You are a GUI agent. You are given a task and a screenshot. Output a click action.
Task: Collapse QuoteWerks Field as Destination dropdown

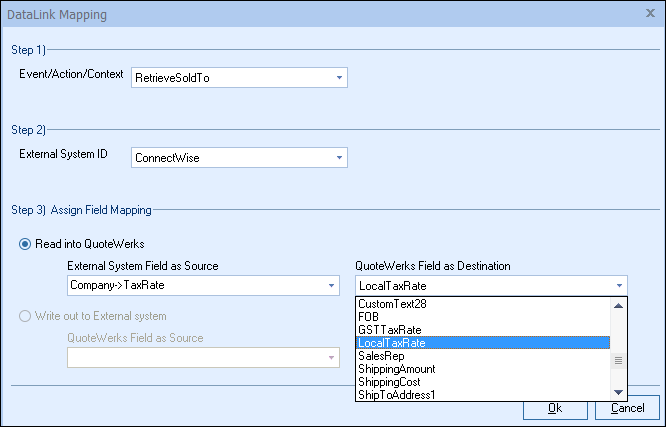tap(620, 286)
